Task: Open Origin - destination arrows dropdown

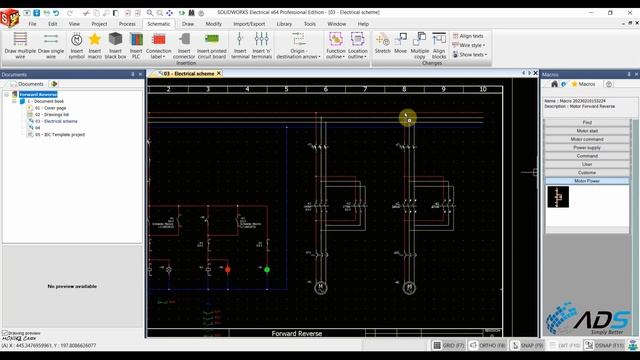Action: click(298, 45)
